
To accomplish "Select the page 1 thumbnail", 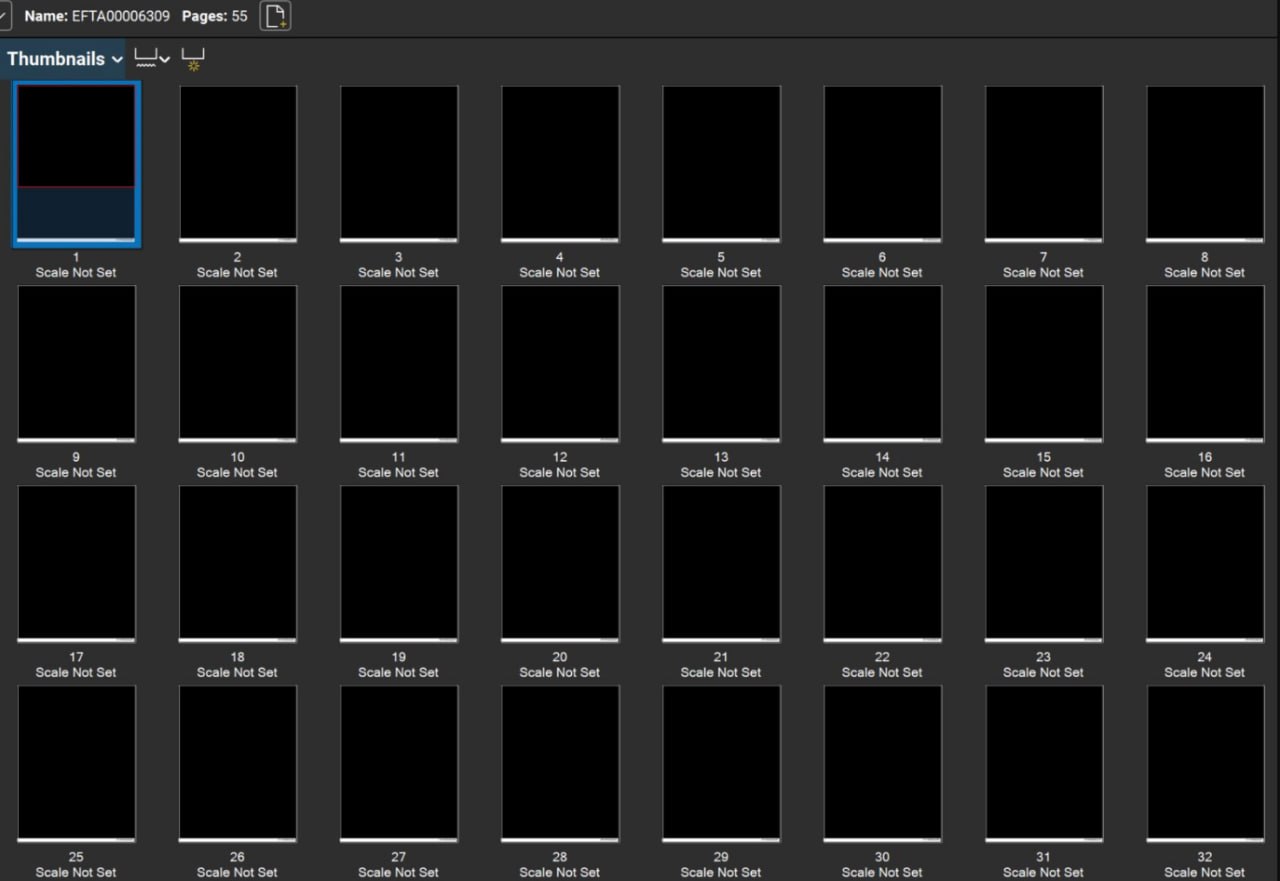I will pyautogui.click(x=77, y=163).
